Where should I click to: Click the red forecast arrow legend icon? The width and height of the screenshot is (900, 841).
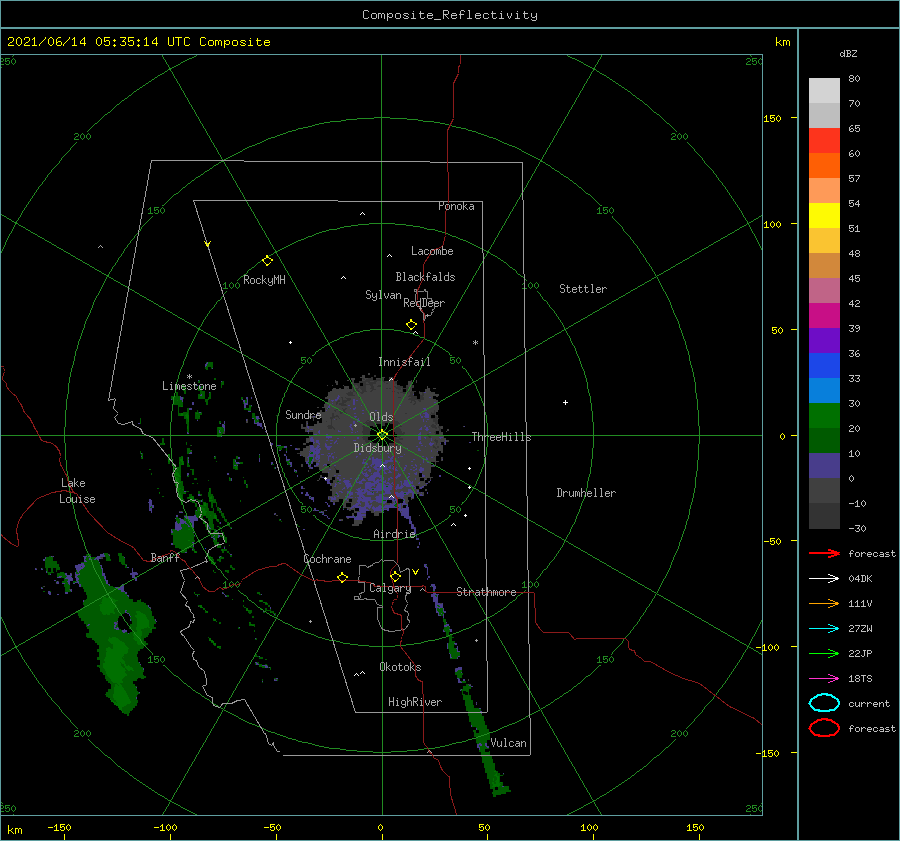click(x=824, y=553)
